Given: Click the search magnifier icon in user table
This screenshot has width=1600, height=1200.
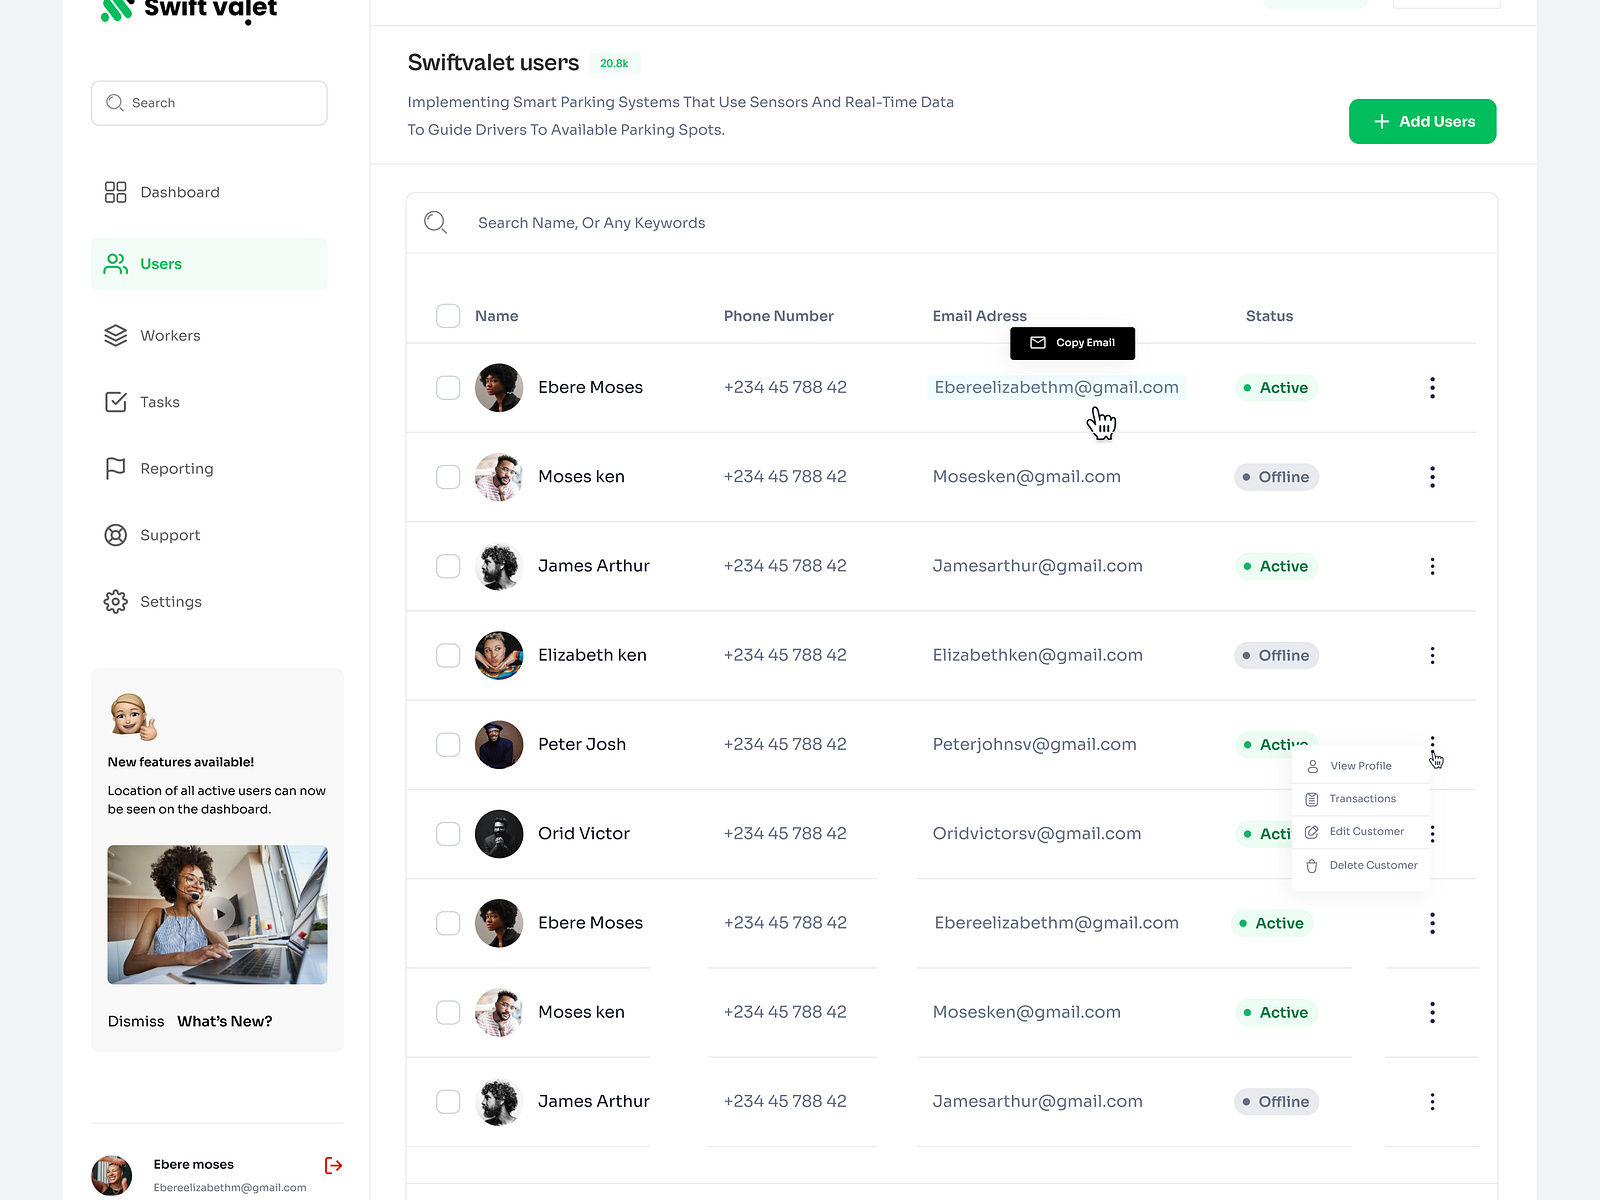Looking at the screenshot, I should click(435, 222).
